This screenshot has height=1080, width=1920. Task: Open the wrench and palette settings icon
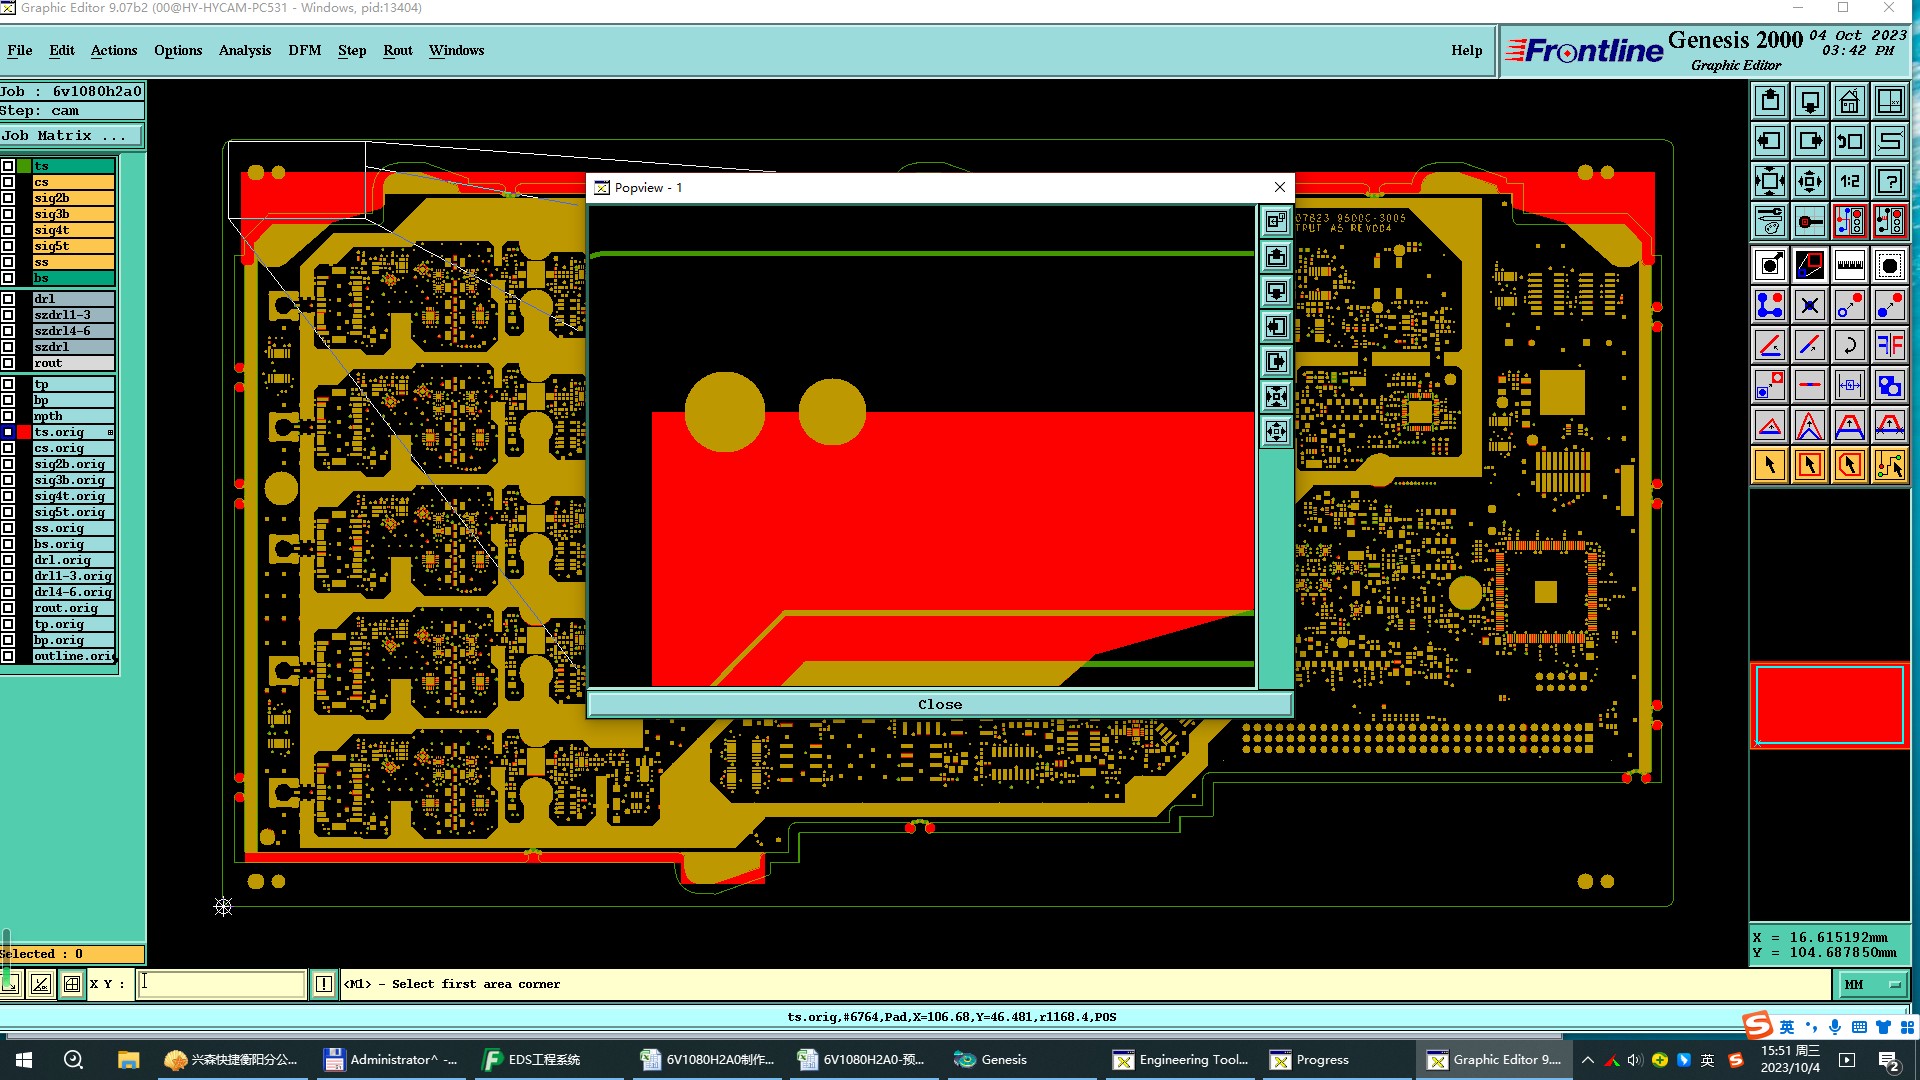[1770, 221]
